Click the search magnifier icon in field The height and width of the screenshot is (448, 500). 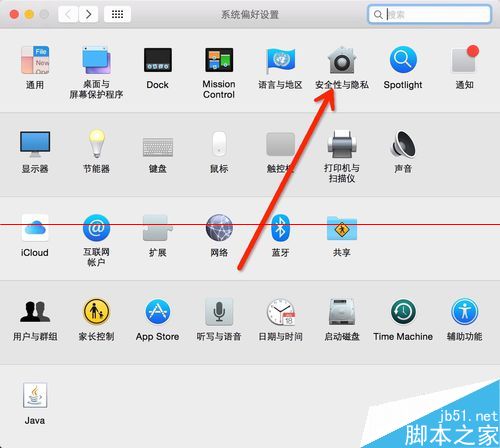pos(378,15)
